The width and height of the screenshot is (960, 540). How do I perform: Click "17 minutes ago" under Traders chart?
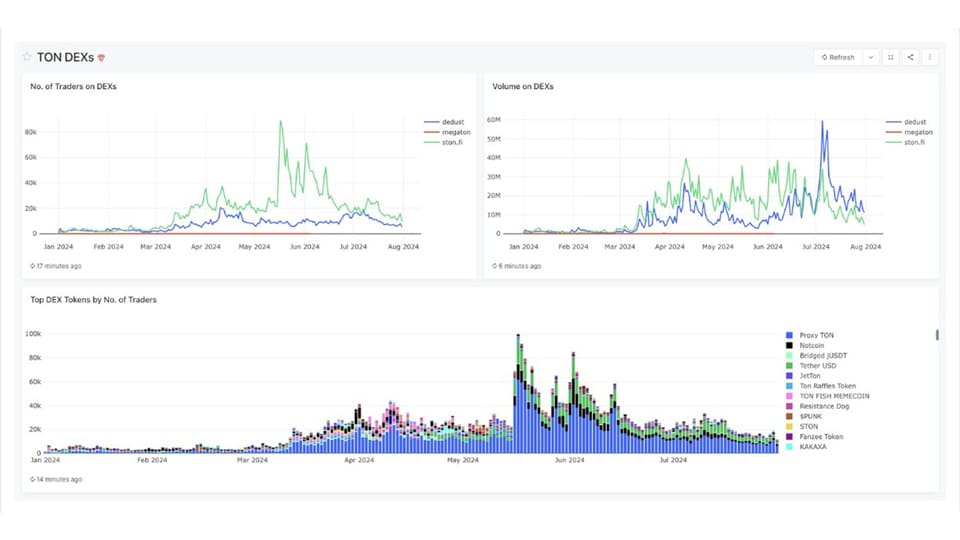coord(59,266)
